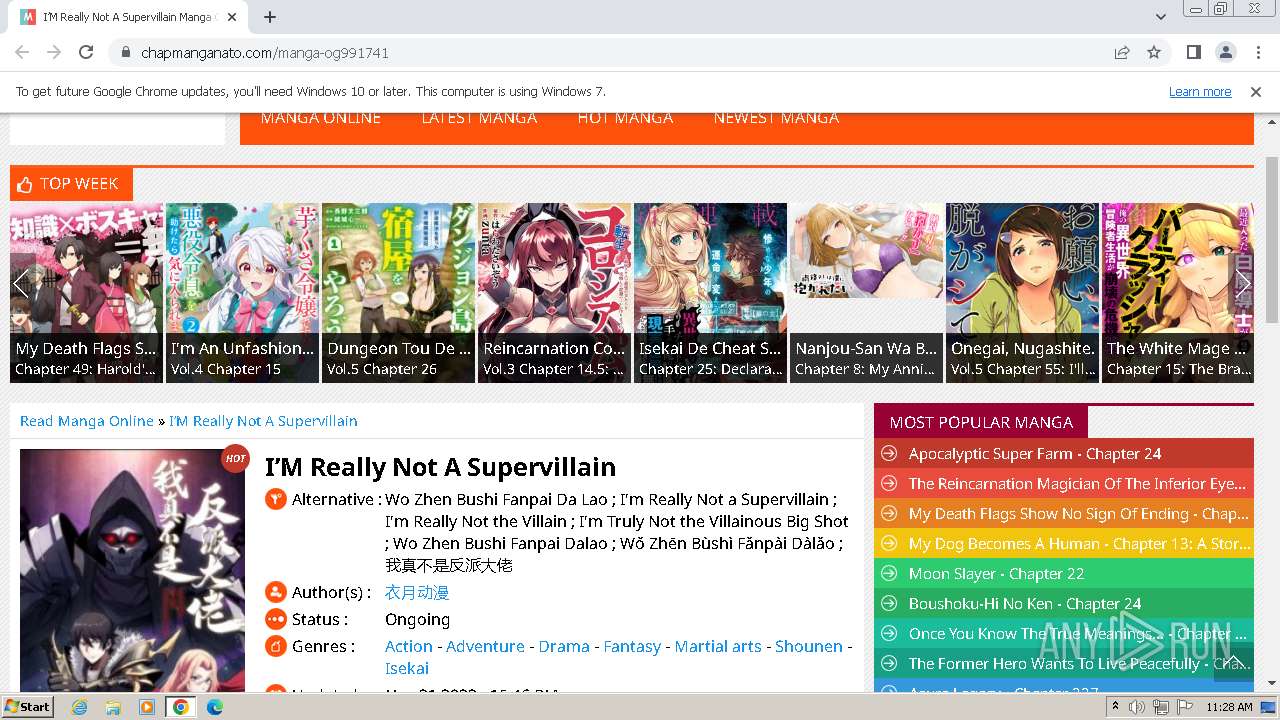
Task: Open the volume speaker tray icon
Action: (1137, 707)
